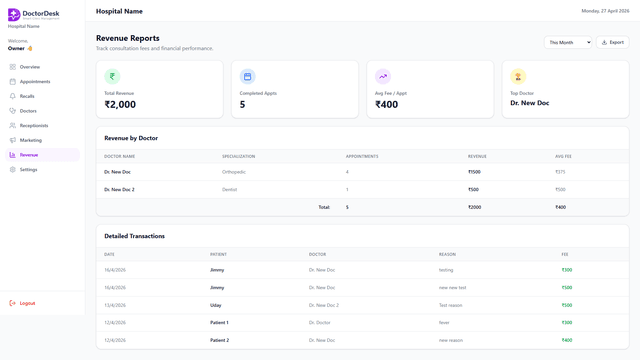Select the Revenue menu item

click(x=42, y=155)
